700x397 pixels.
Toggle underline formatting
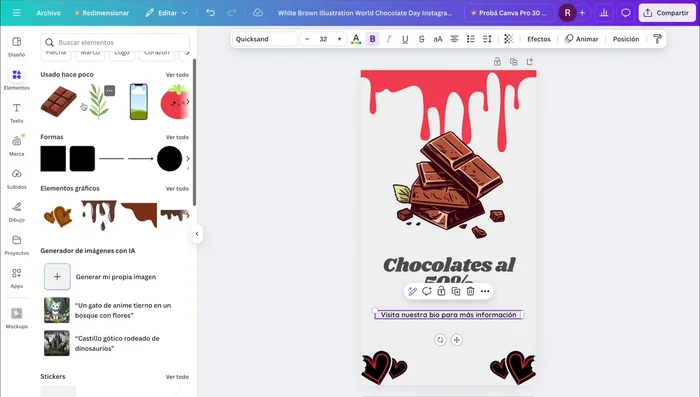click(x=405, y=39)
